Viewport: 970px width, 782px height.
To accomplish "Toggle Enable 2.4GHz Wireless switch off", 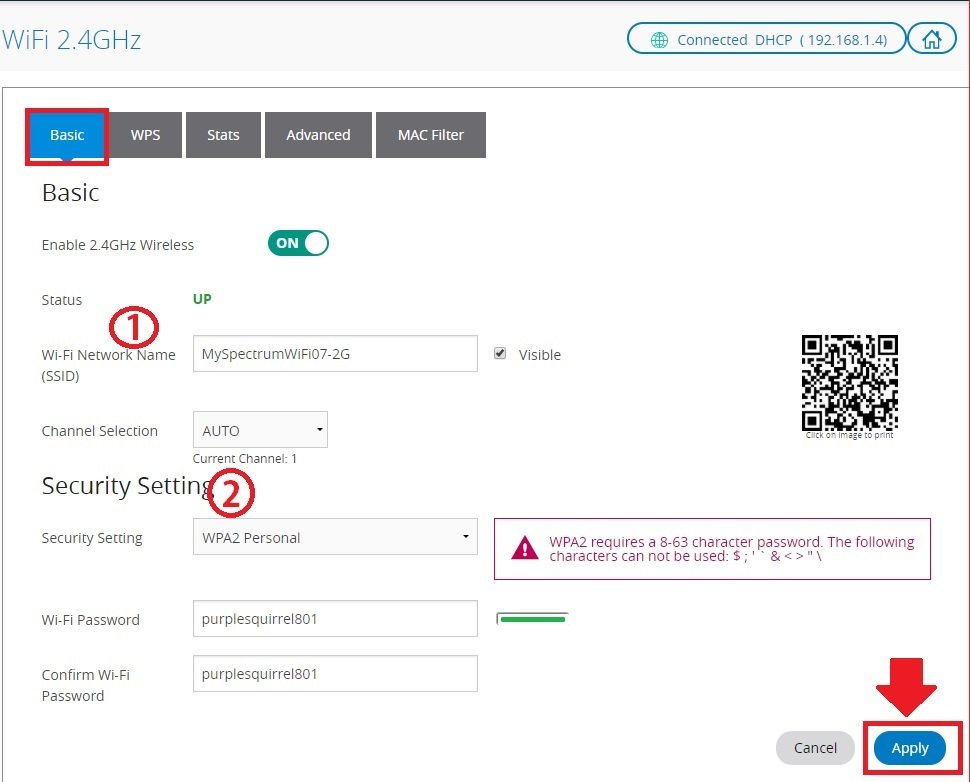I will point(298,243).
